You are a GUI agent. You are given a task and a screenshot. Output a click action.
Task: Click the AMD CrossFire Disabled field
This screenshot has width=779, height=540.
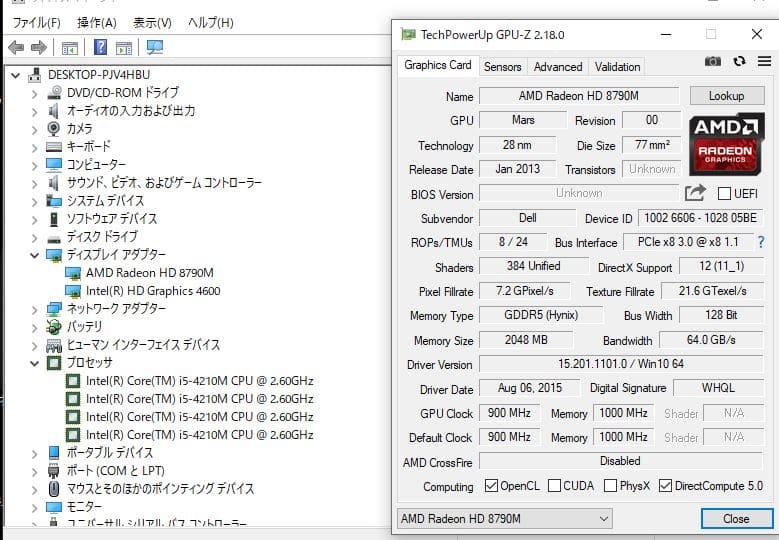point(621,461)
